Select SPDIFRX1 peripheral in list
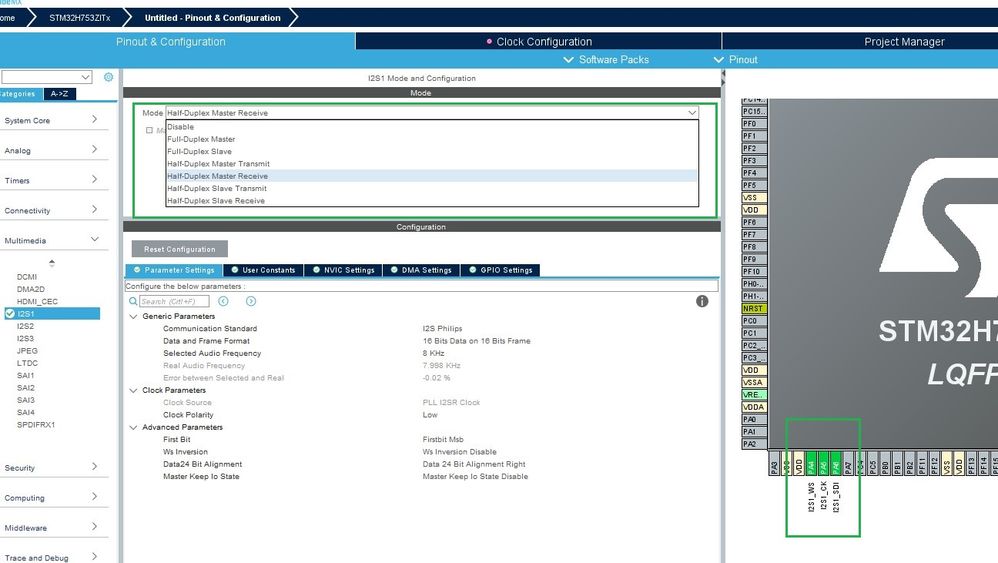Viewport: 998px width, 563px height. (x=36, y=424)
